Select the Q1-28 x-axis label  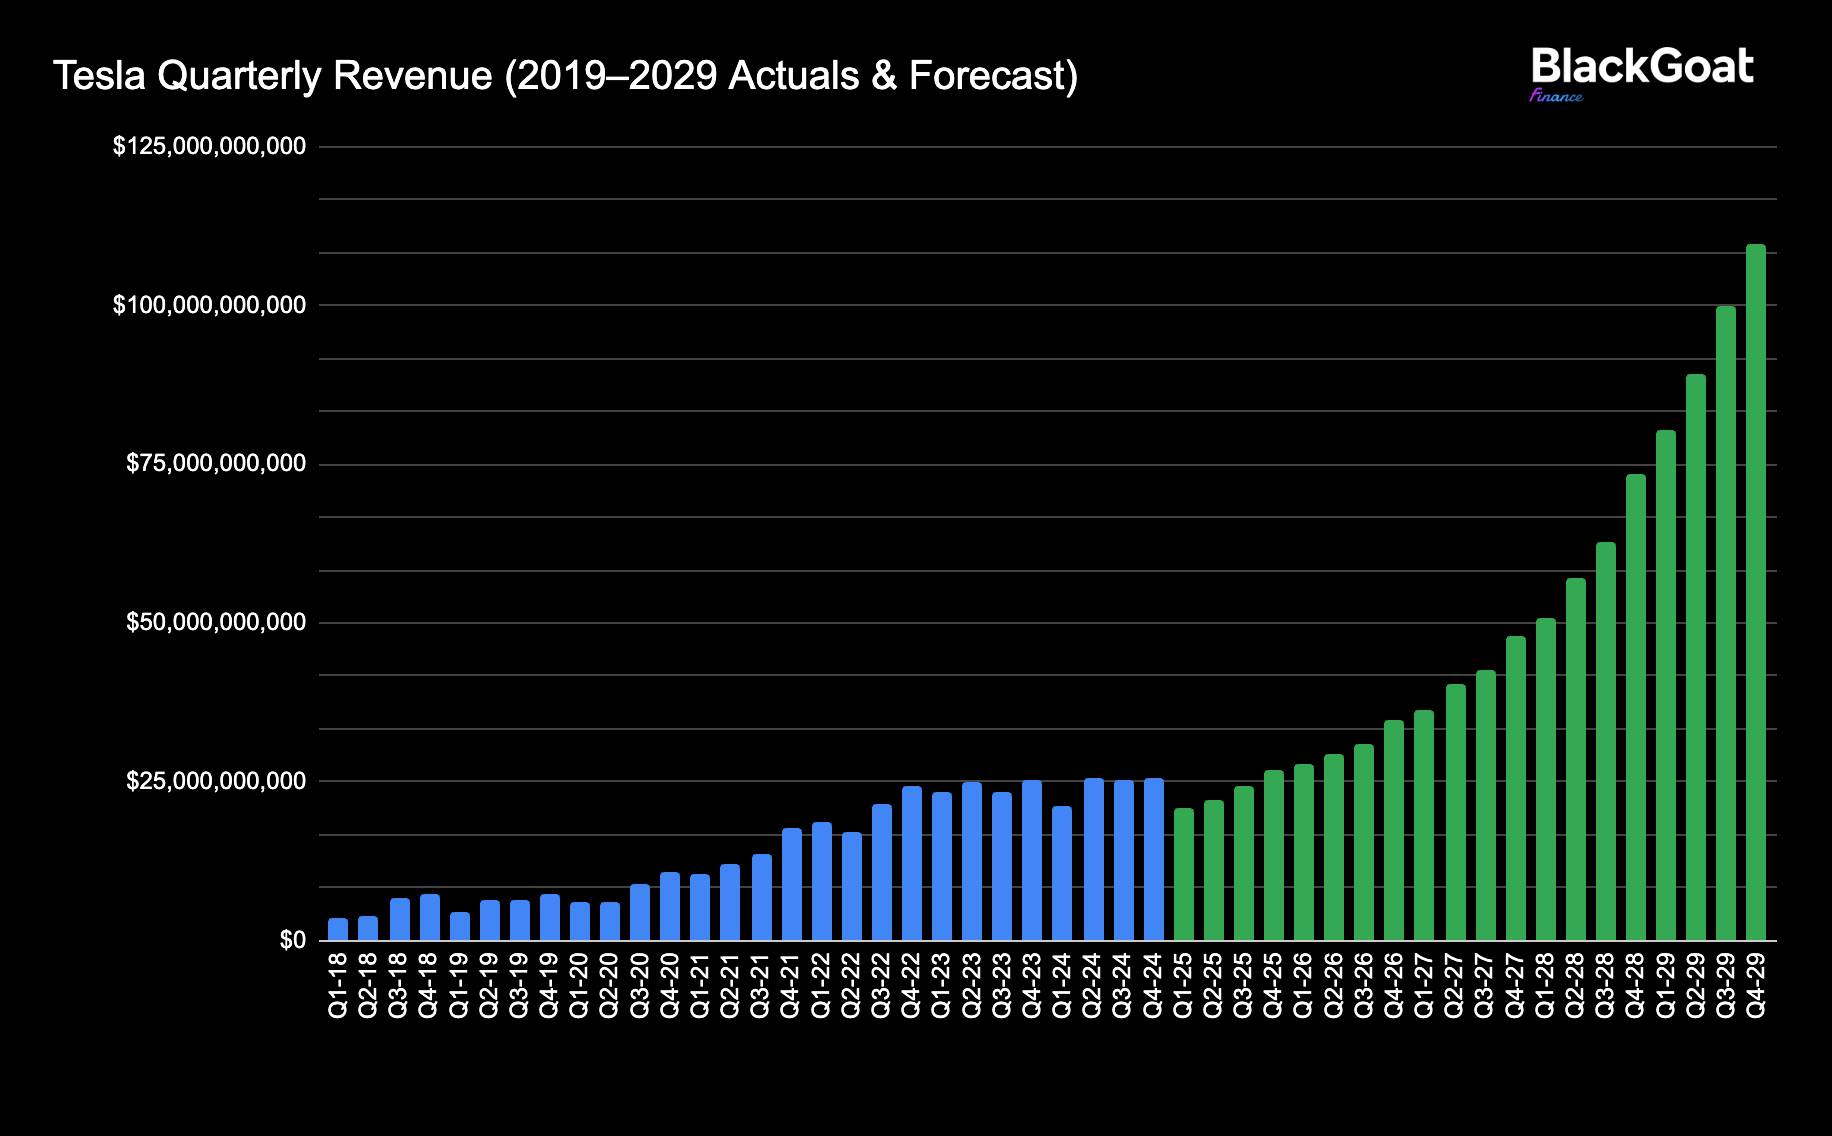1545,985
